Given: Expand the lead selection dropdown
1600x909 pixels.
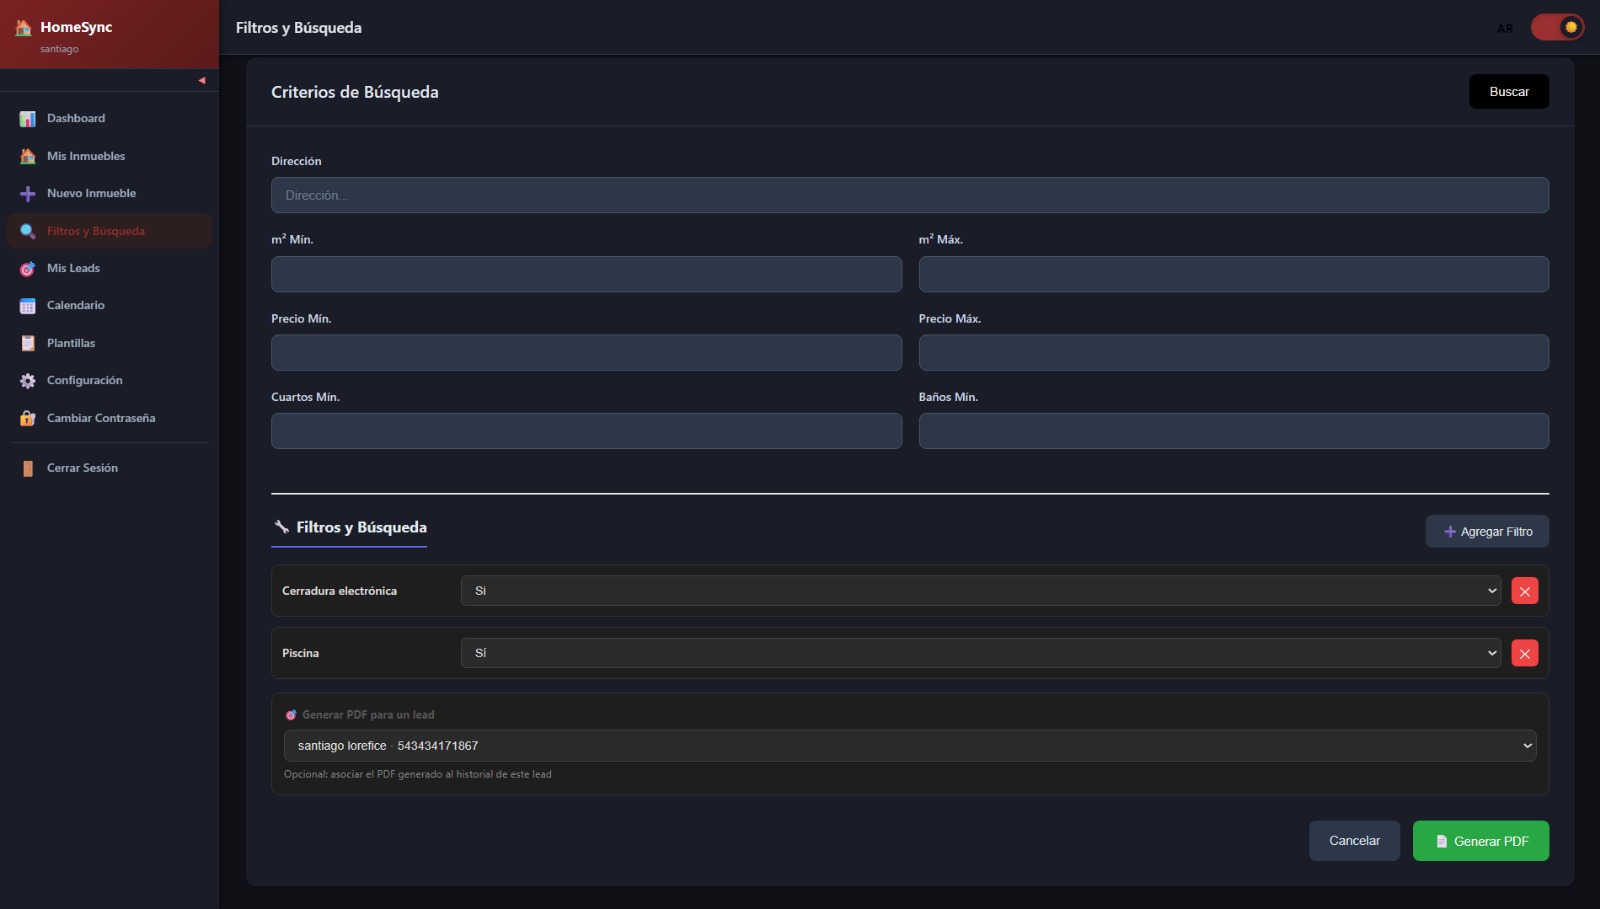Looking at the screenshot, I should point(909,746).
